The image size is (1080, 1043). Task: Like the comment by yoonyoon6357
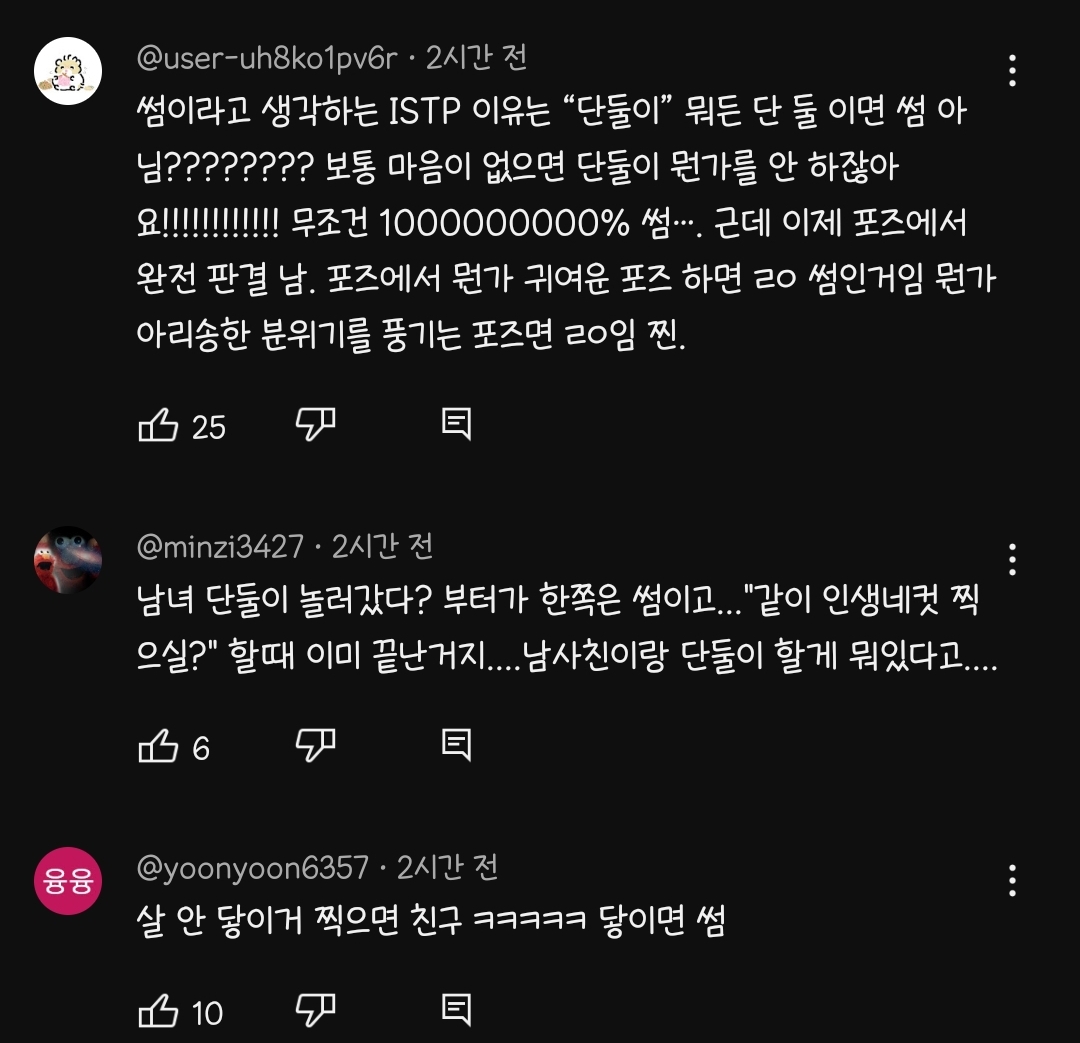tap(158, 1011)
